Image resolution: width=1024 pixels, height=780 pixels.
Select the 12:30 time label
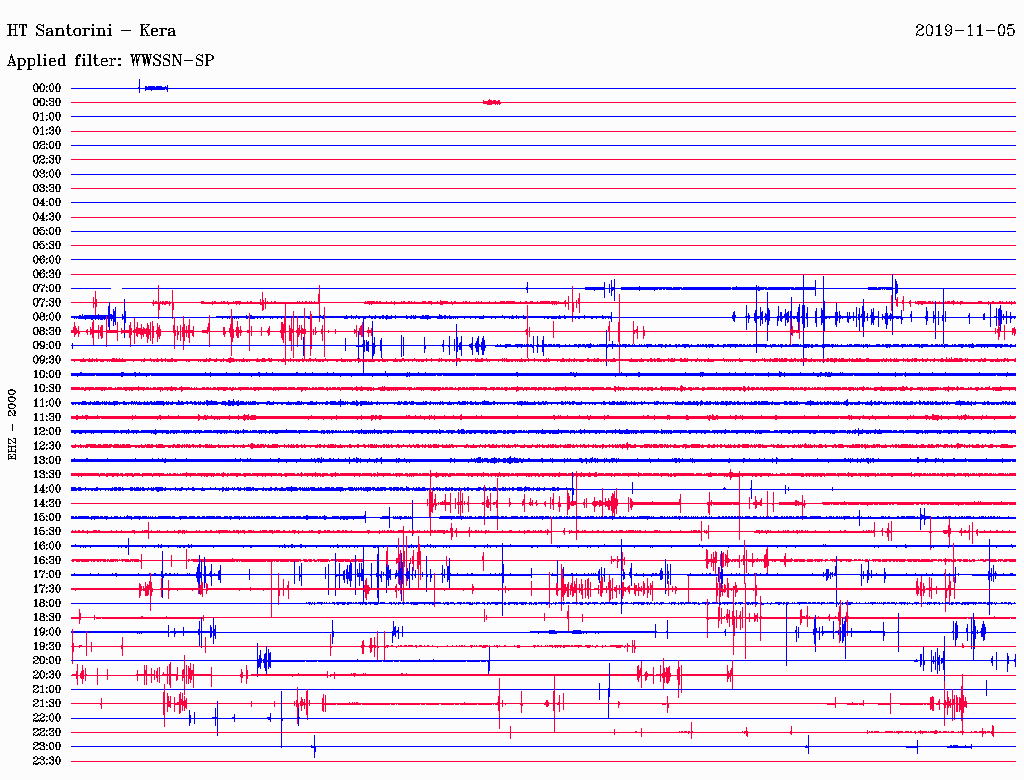click(x=46, y=446)
